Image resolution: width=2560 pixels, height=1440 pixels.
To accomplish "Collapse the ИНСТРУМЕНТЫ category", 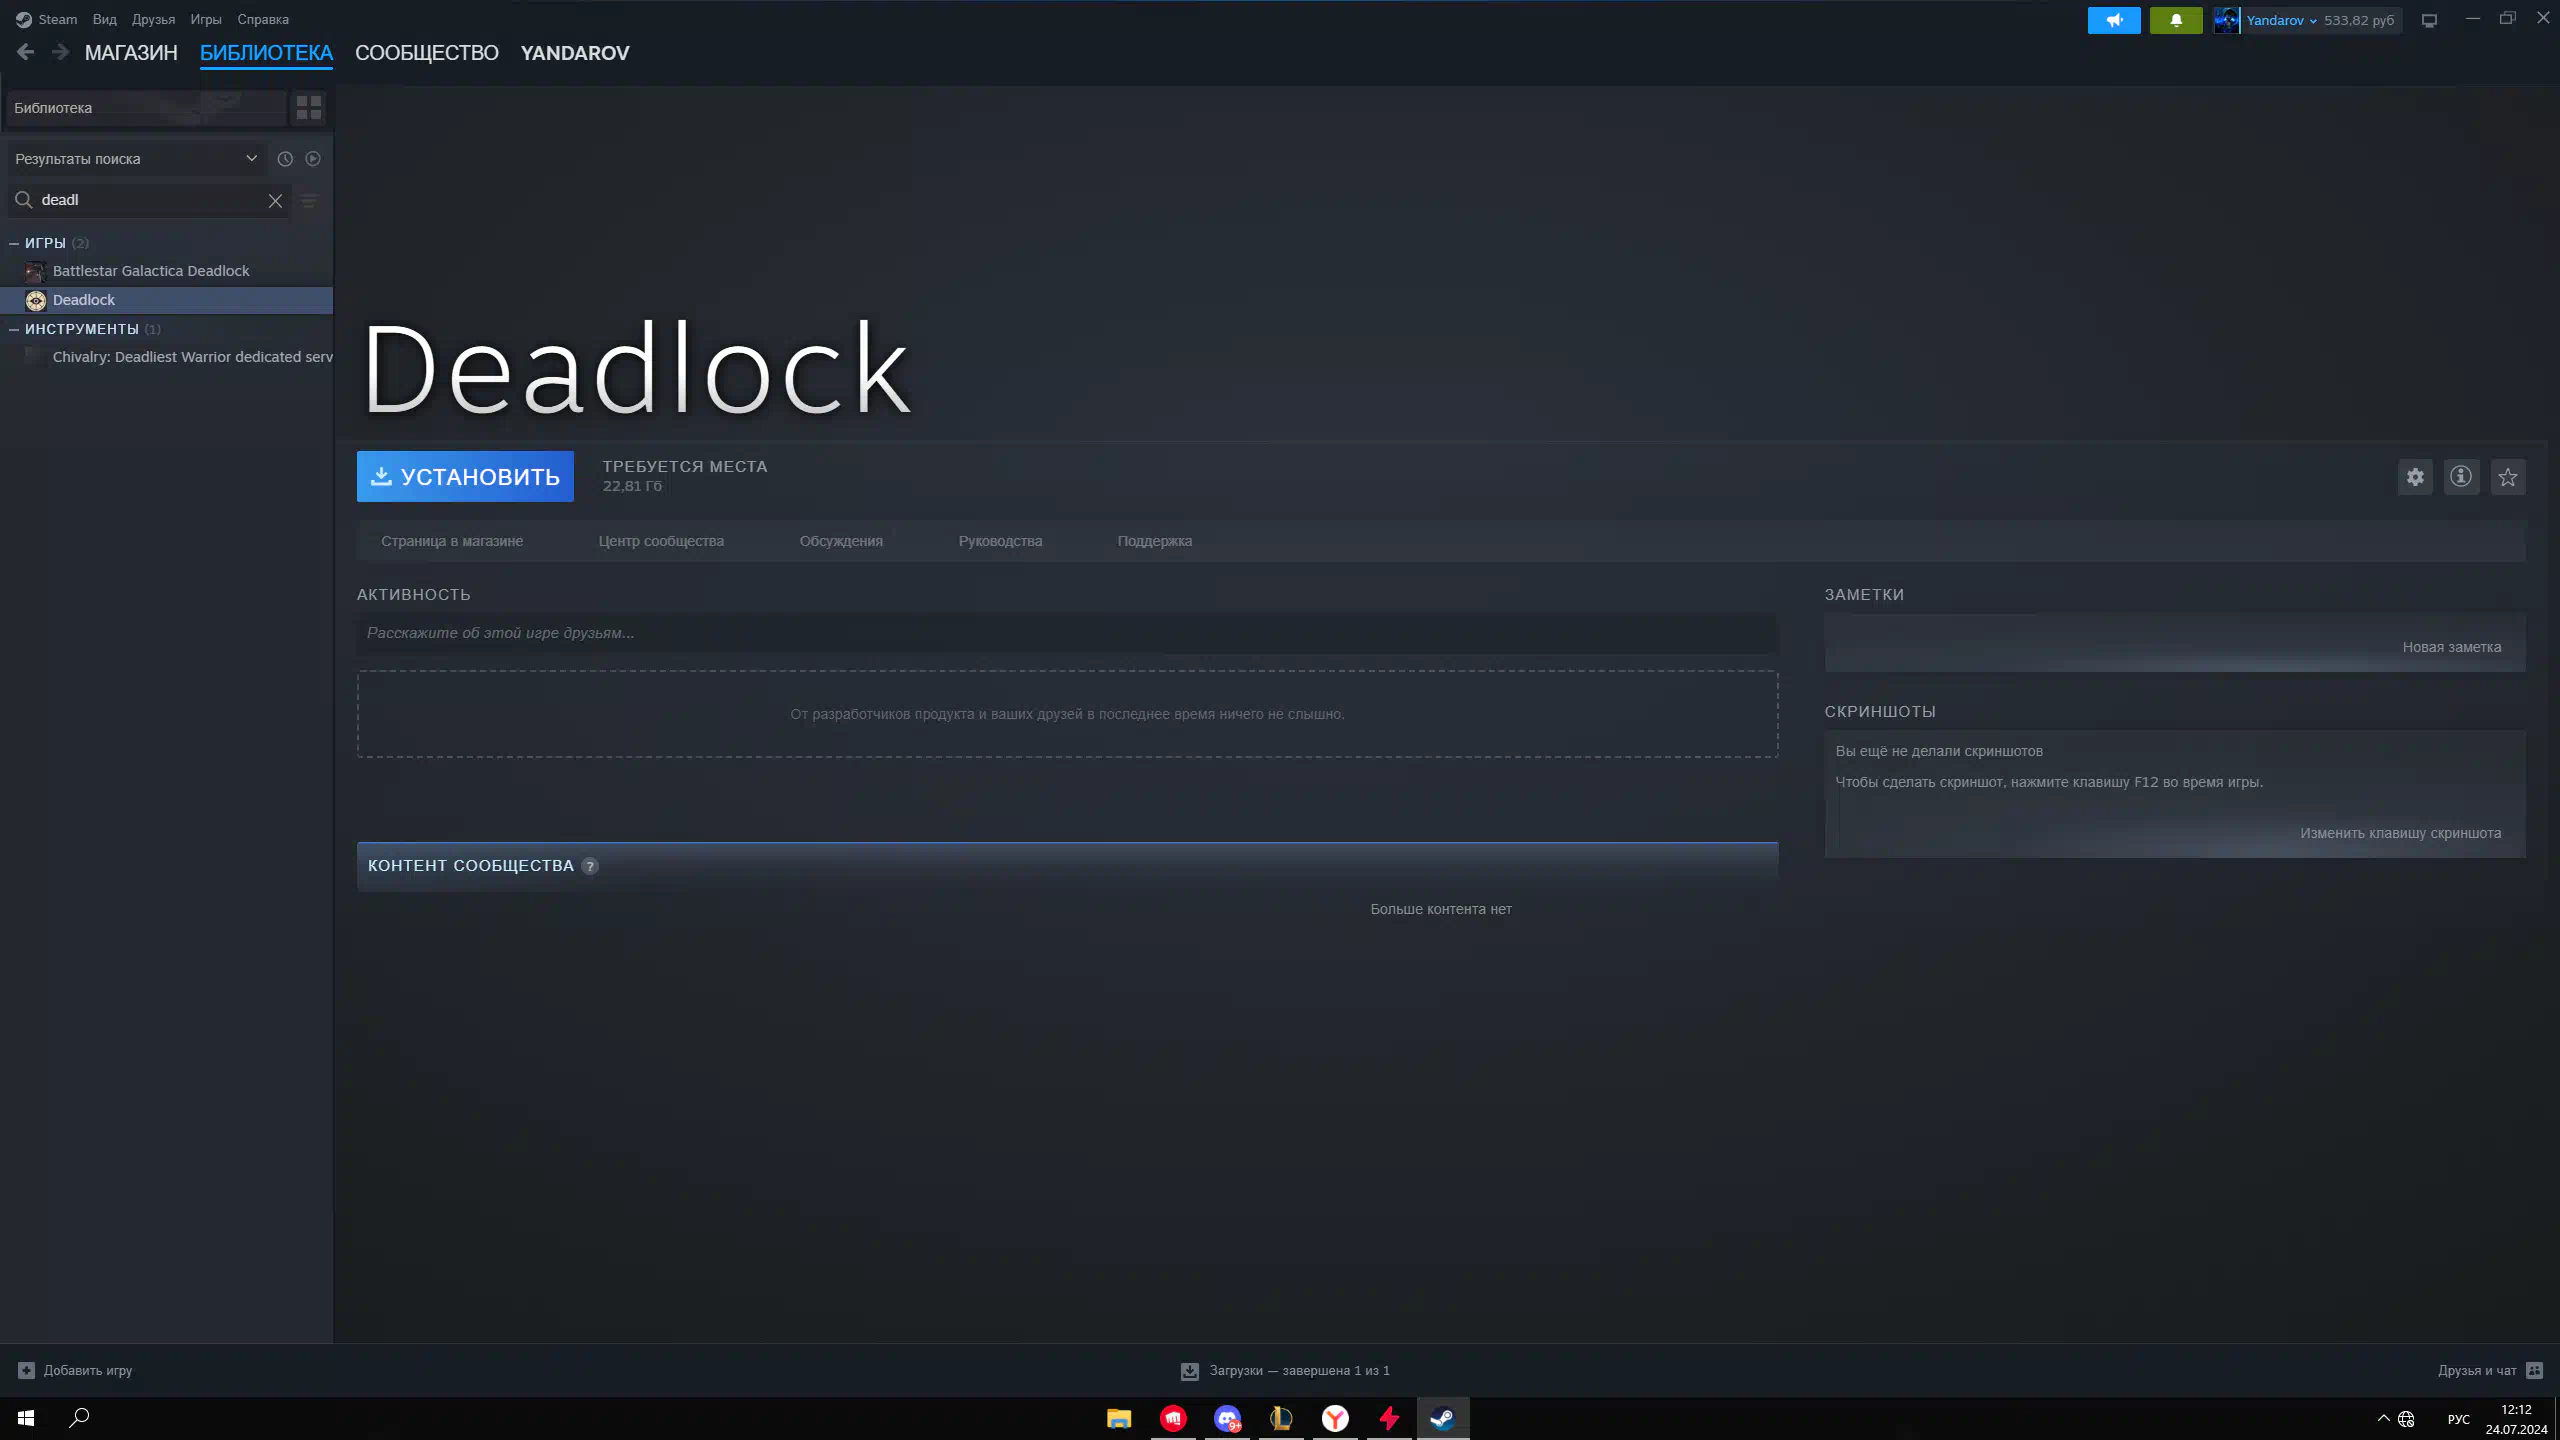I will coord(14,329).
